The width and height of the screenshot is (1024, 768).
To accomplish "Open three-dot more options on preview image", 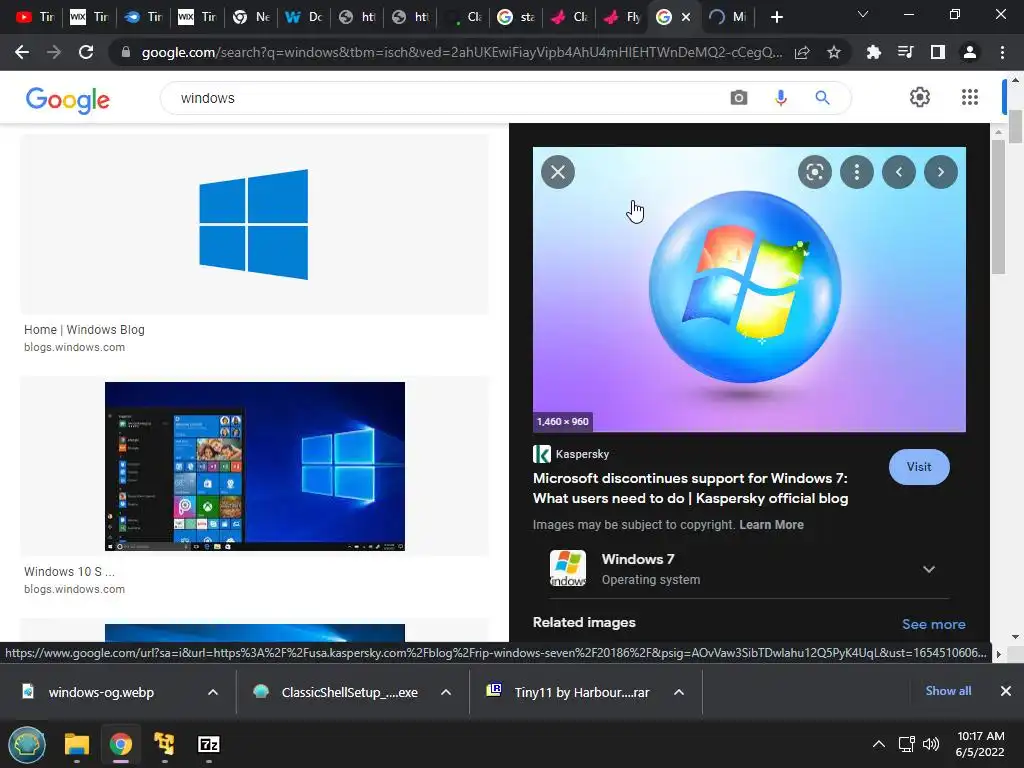I will pos(857,172).
